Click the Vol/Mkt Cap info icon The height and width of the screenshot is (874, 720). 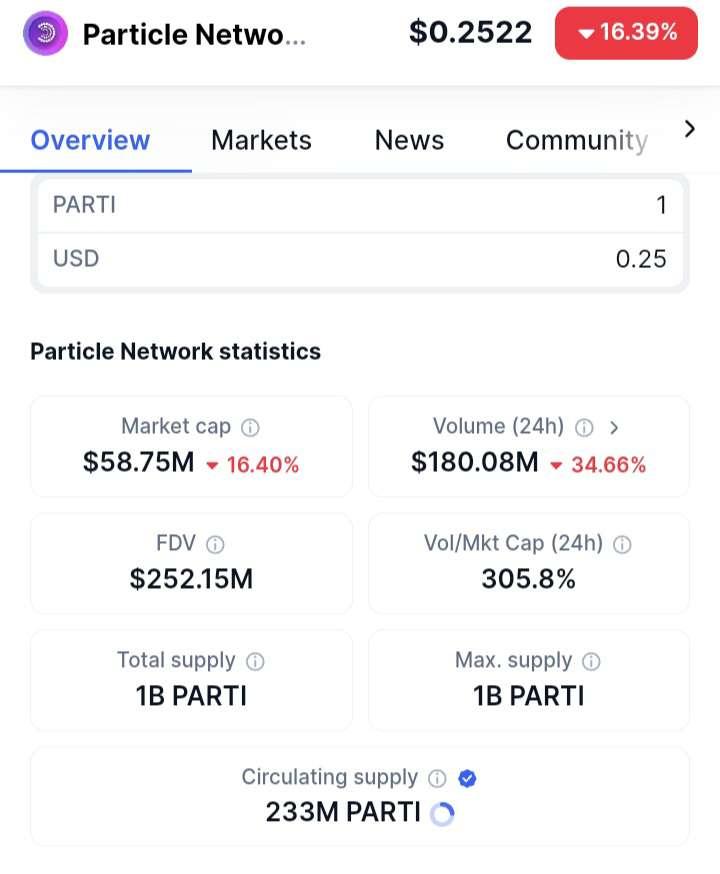pyautogui.click(x=622, y=545)
